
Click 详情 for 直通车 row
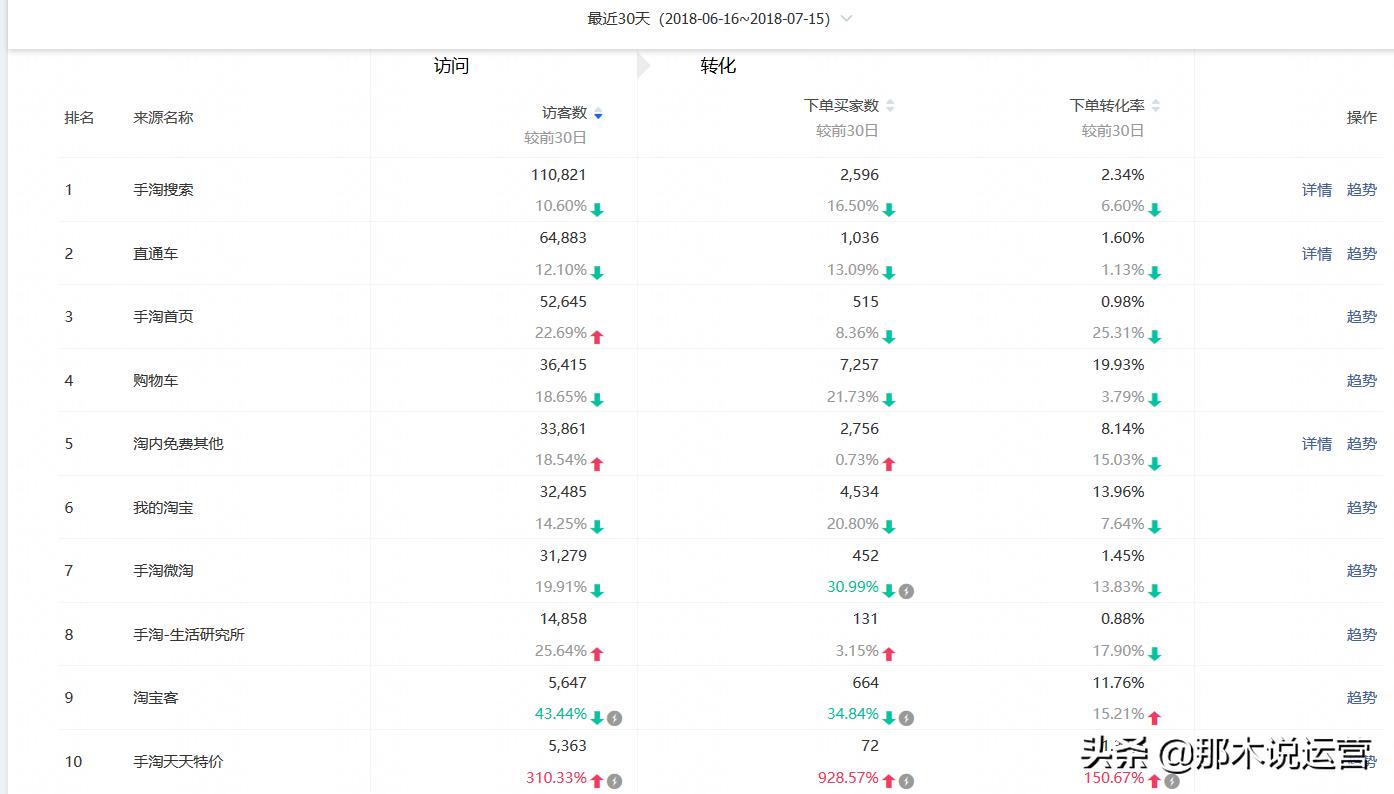[x=1316, y=254]
